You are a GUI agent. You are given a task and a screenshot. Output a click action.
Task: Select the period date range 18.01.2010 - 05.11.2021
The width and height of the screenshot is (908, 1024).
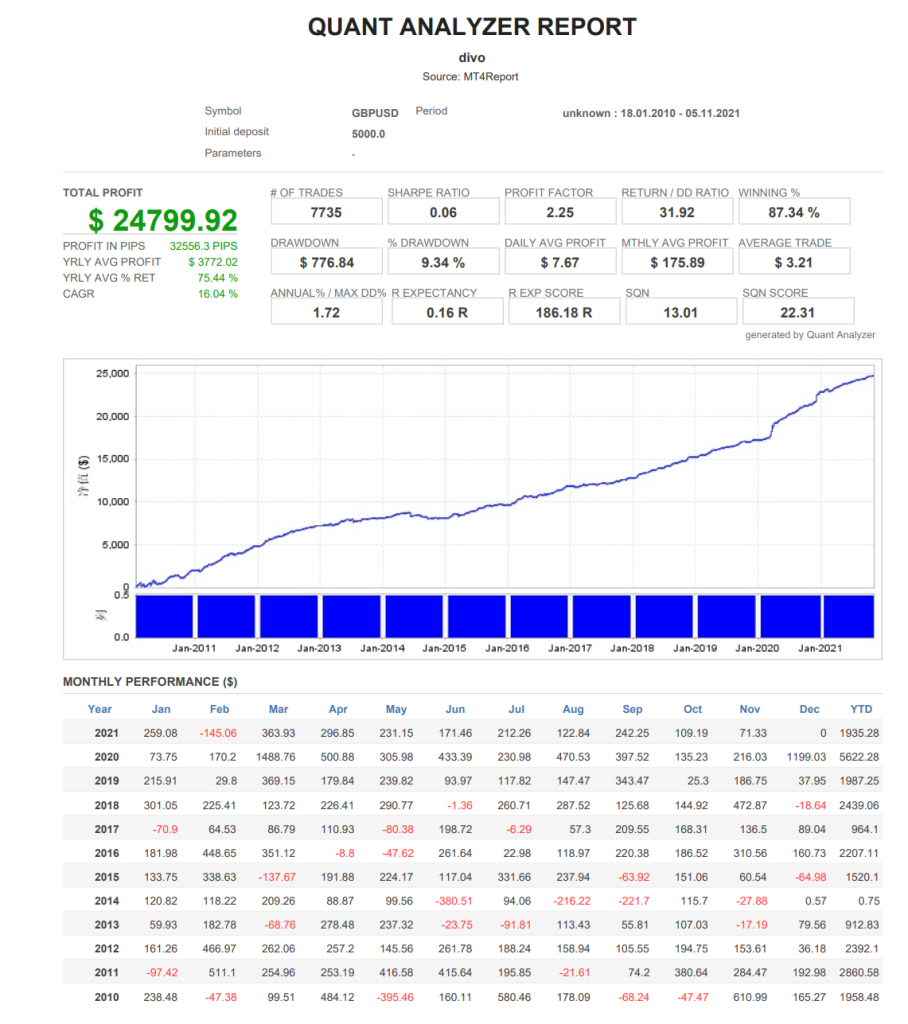pos(680,113)
